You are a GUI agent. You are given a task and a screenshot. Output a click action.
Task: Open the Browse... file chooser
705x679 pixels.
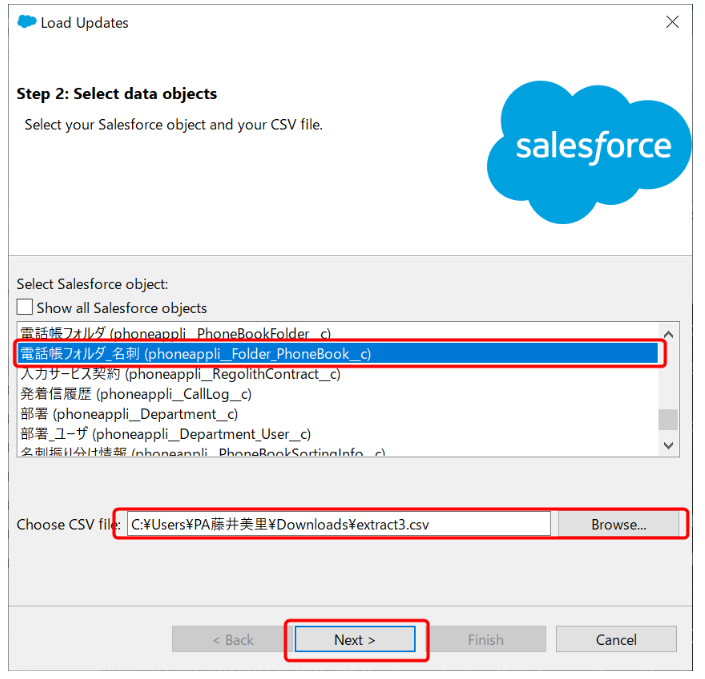pyautogui.click(x=619, y=524)
